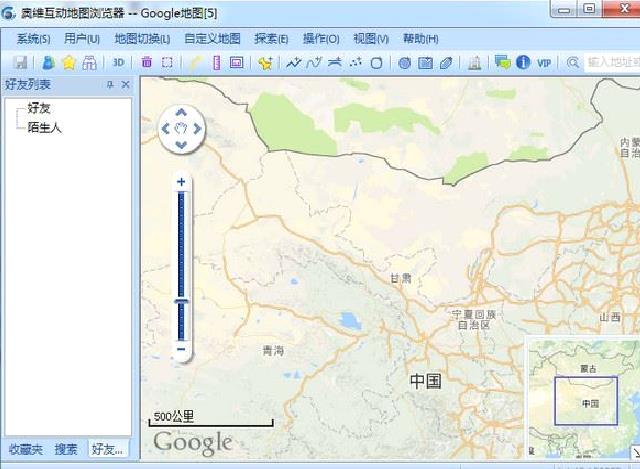The height and width of the screenshot is (469, 640).
Task: Select the 好友 tree node
Action: point(39,108)
